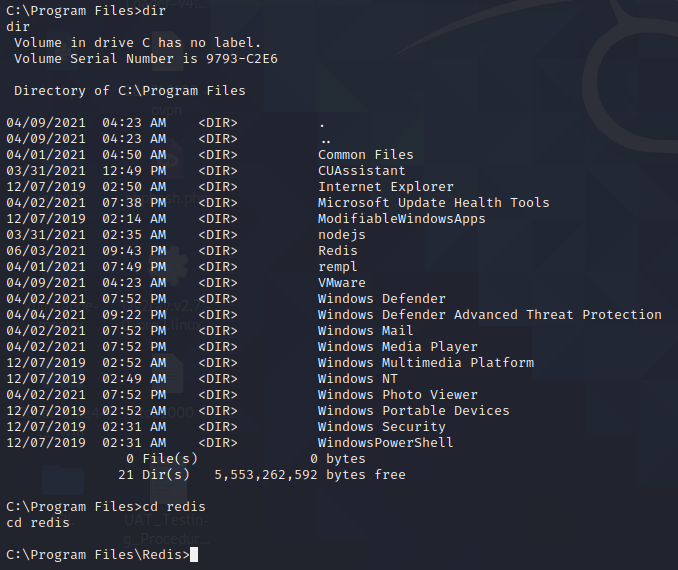Click the time '12:49 PM' on the CUAssistant row
The height and width of the screenshot is (570, 678).
[x=134, y=171]
